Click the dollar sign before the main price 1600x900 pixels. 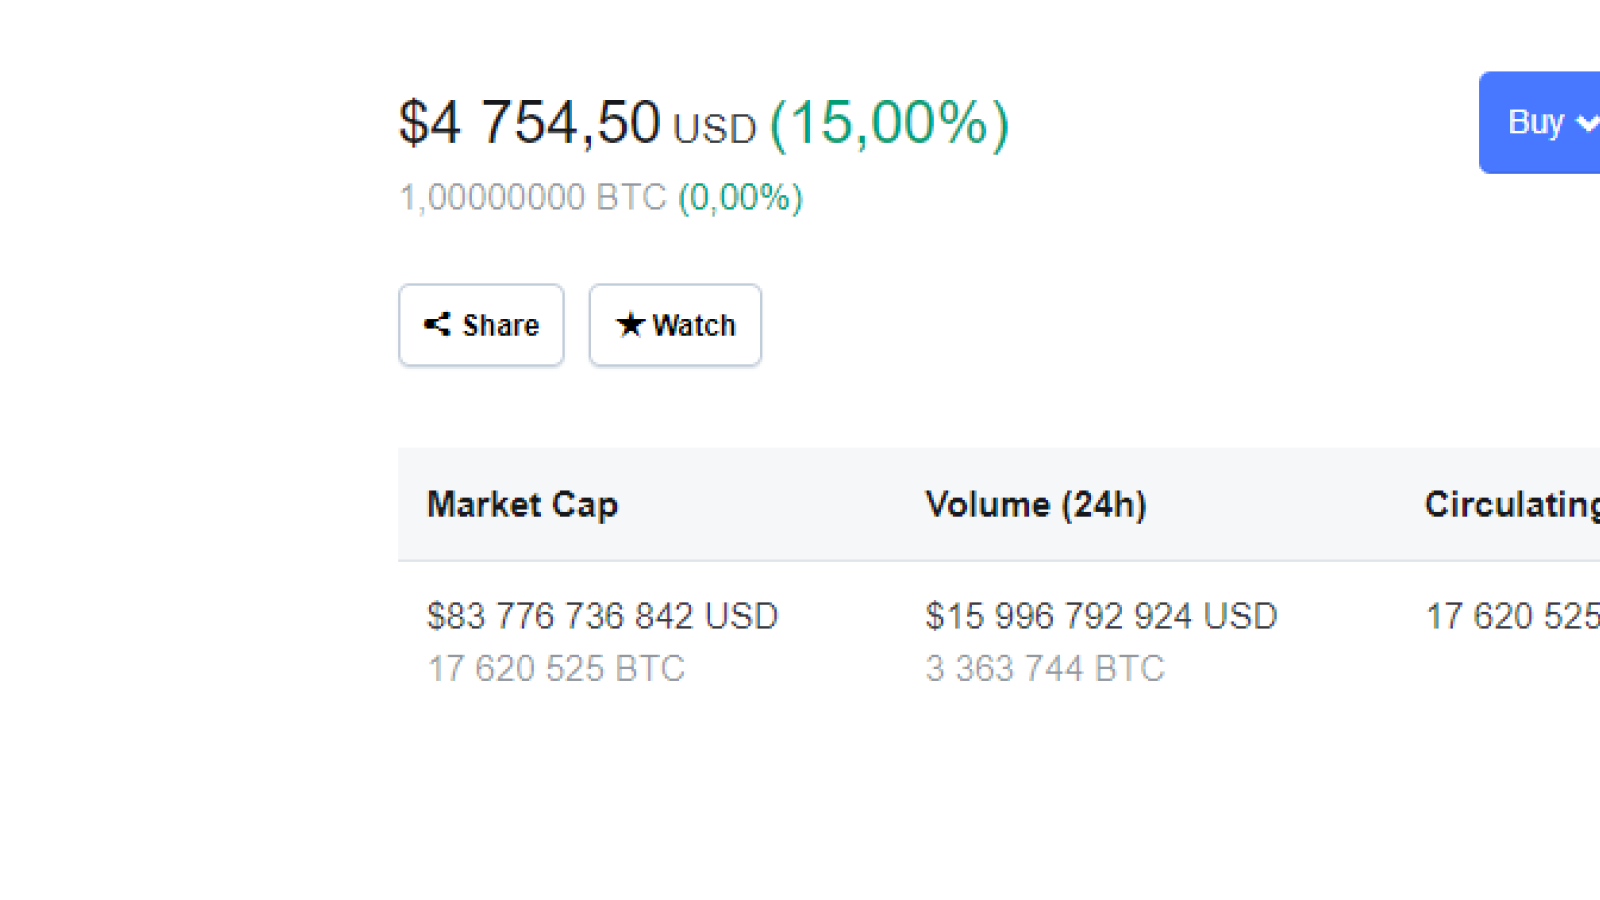(413, 123)
